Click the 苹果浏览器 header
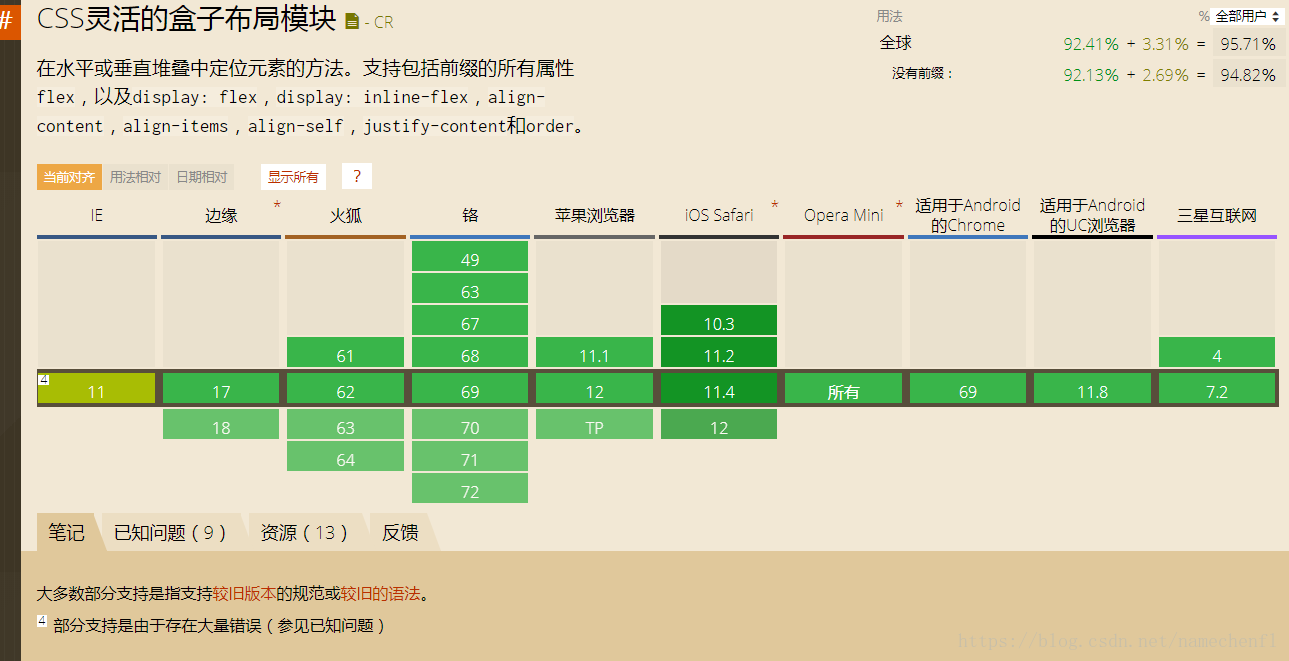The width and height of the screenshot is (1289, 661). [x=594, y=215]
